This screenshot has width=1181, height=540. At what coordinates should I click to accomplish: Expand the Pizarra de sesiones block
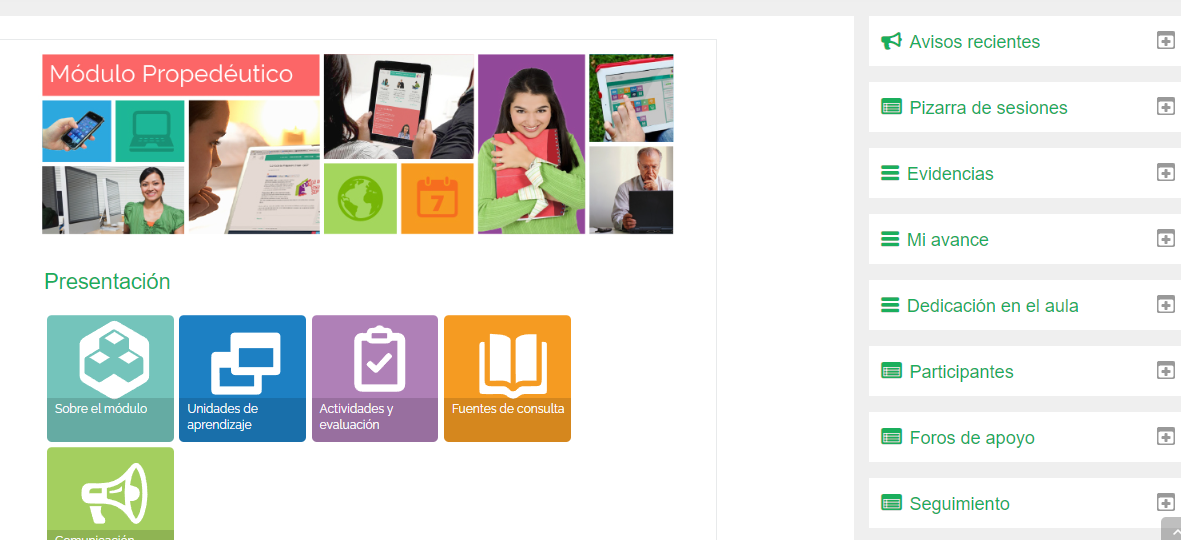pyautogui.click(x=1165, y=106)
